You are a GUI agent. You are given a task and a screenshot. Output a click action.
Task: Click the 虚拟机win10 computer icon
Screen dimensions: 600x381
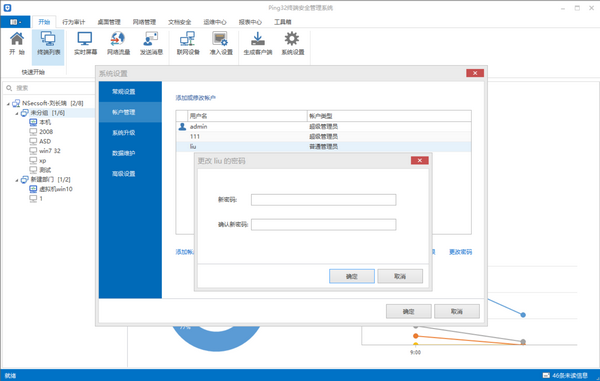(33, 189)
